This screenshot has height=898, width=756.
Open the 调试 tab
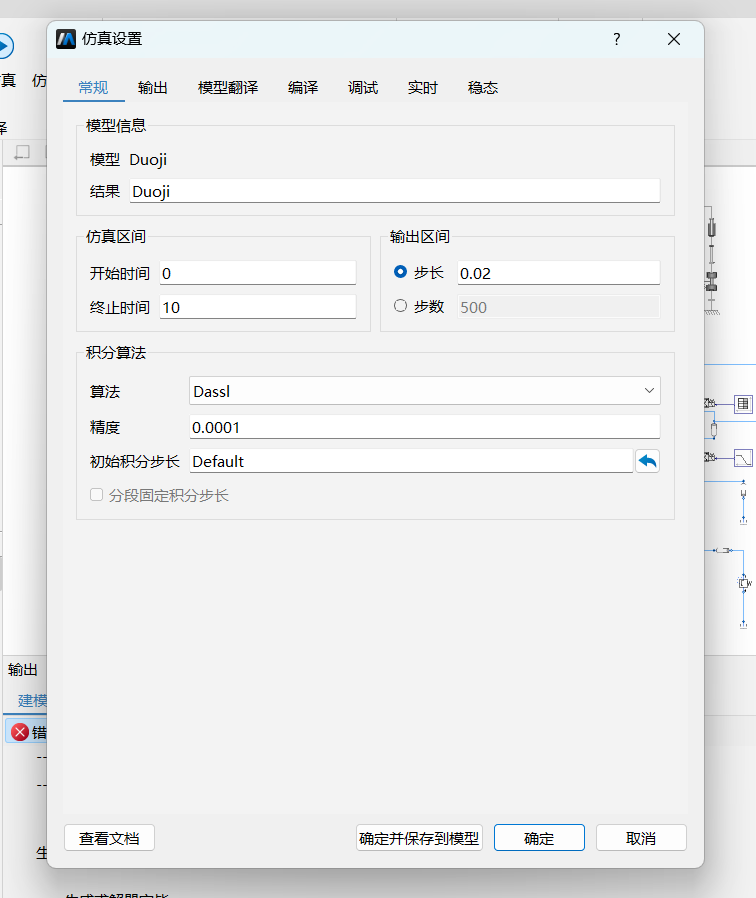pyautogui.click(x=363, y=88)
